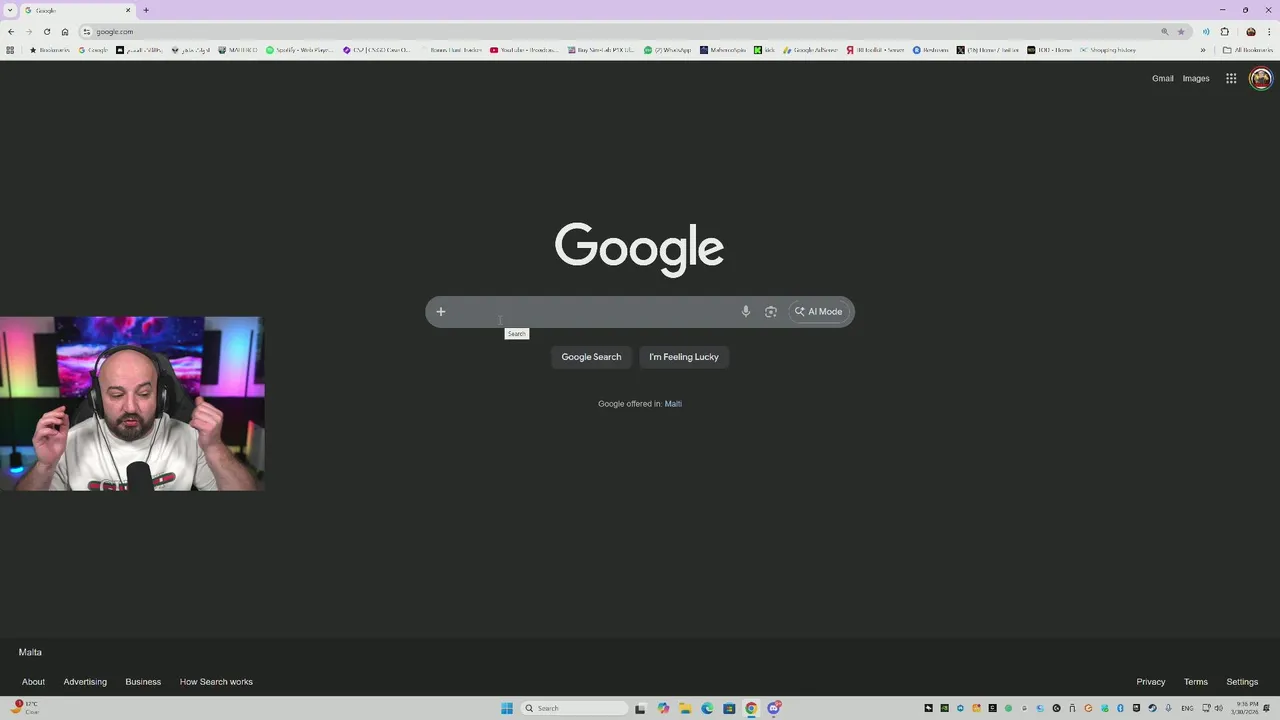Switch to AI Mode in search box
The height and width of the screenshot is (720, 1280).
point(819,312)
